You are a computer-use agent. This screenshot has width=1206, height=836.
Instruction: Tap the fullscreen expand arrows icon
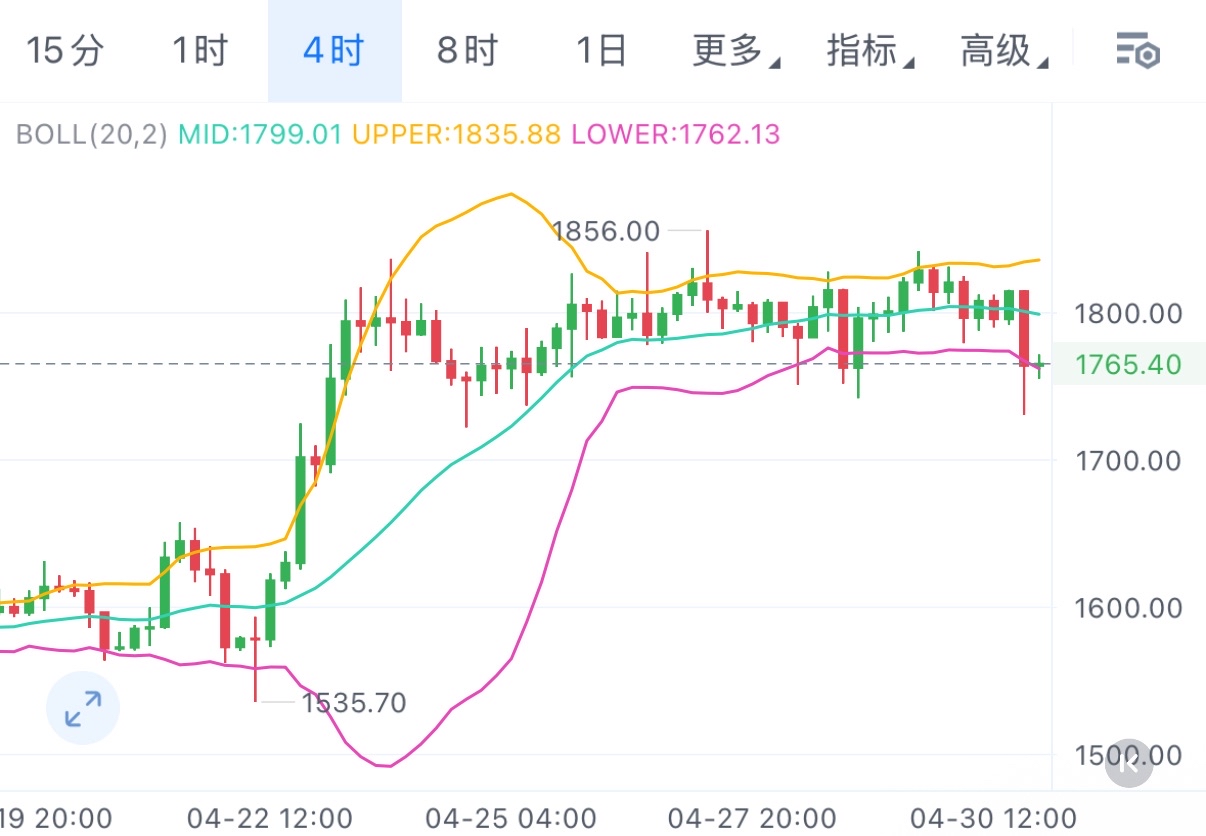click(83, 708)
